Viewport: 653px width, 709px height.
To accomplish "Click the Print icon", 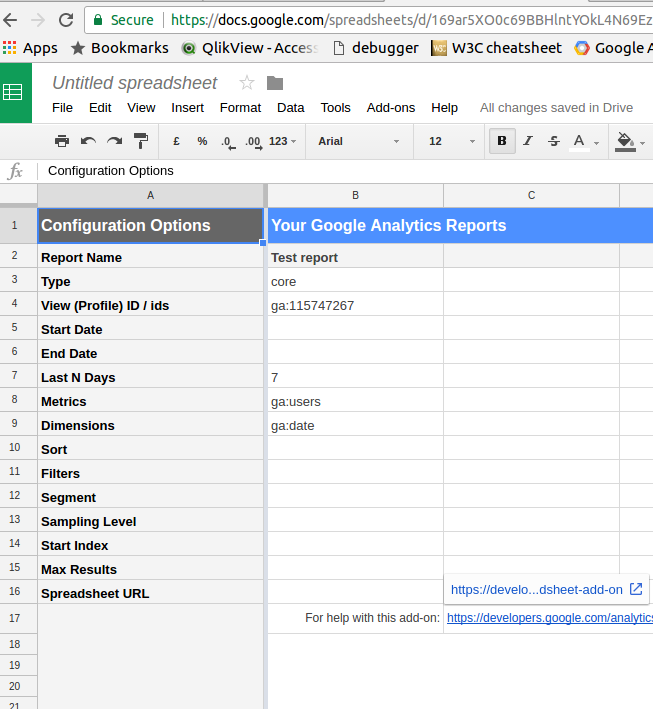I will tap(62, 141).
